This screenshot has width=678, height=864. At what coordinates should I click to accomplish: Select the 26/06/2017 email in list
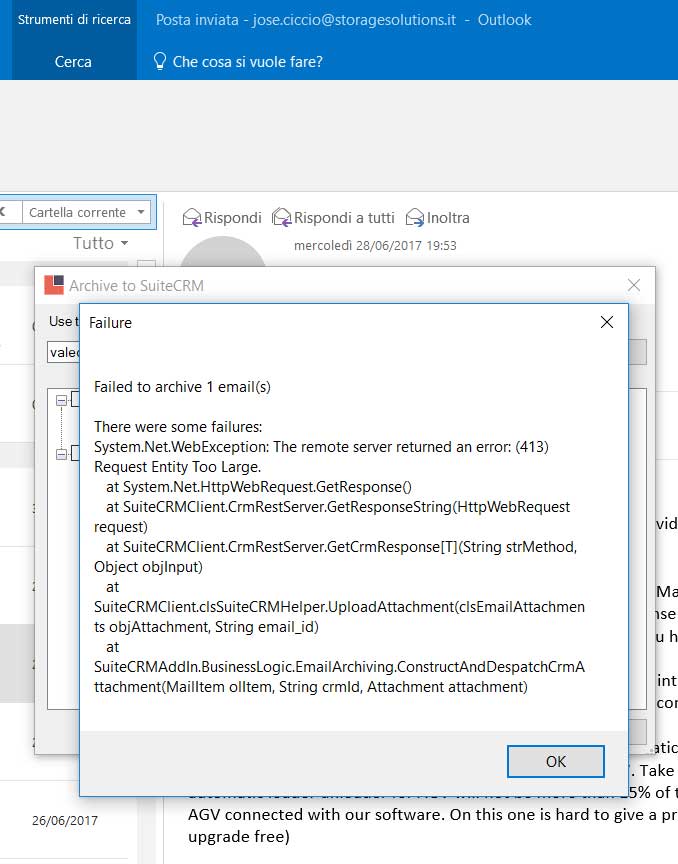point(65,820)
